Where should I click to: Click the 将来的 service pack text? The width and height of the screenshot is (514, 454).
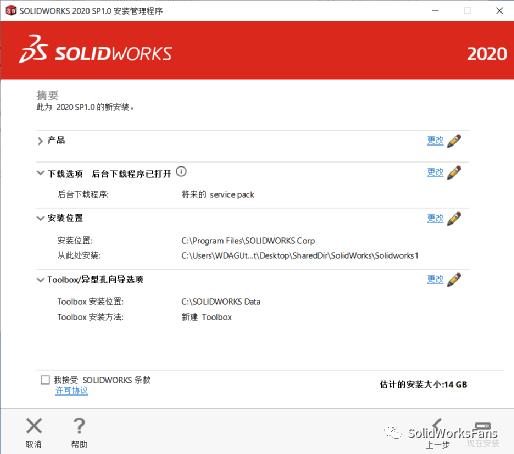pyautogui.click(x=218, y=195)
